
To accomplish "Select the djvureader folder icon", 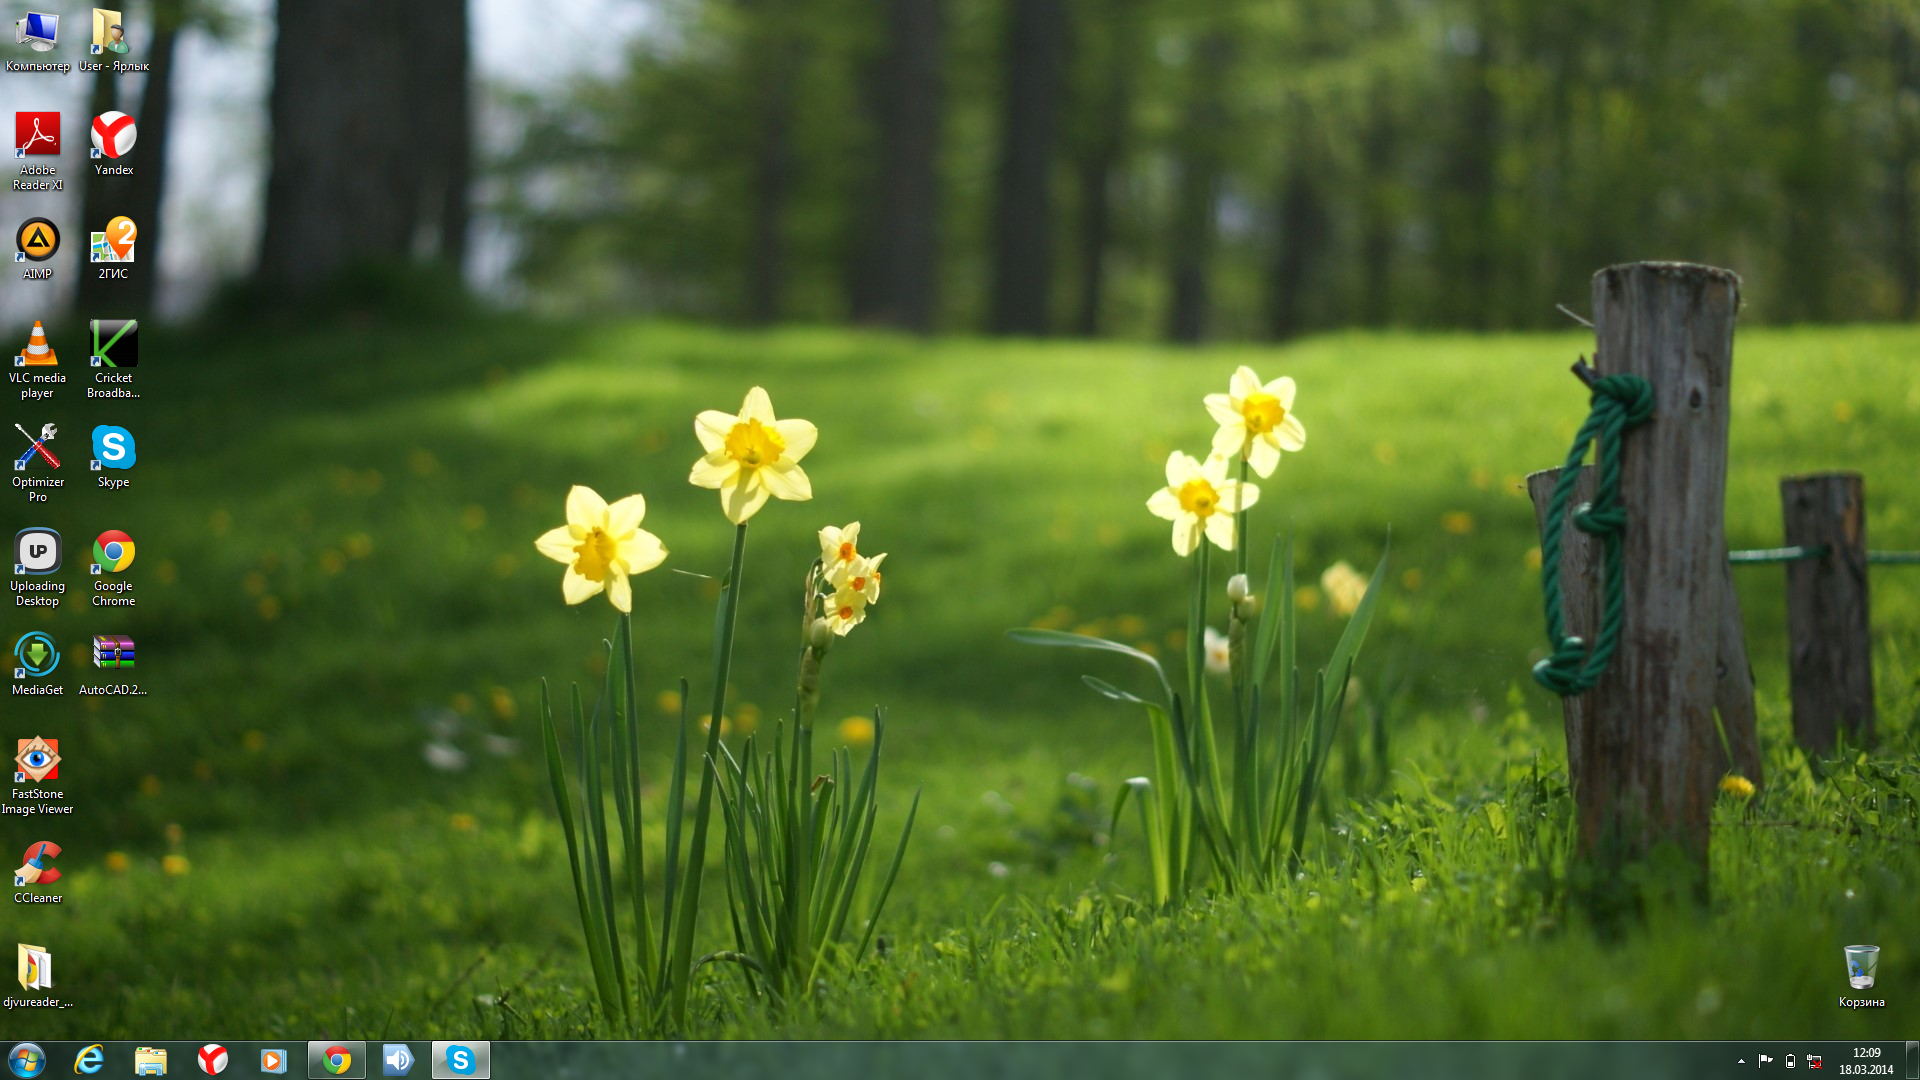I will pos(37,977).
